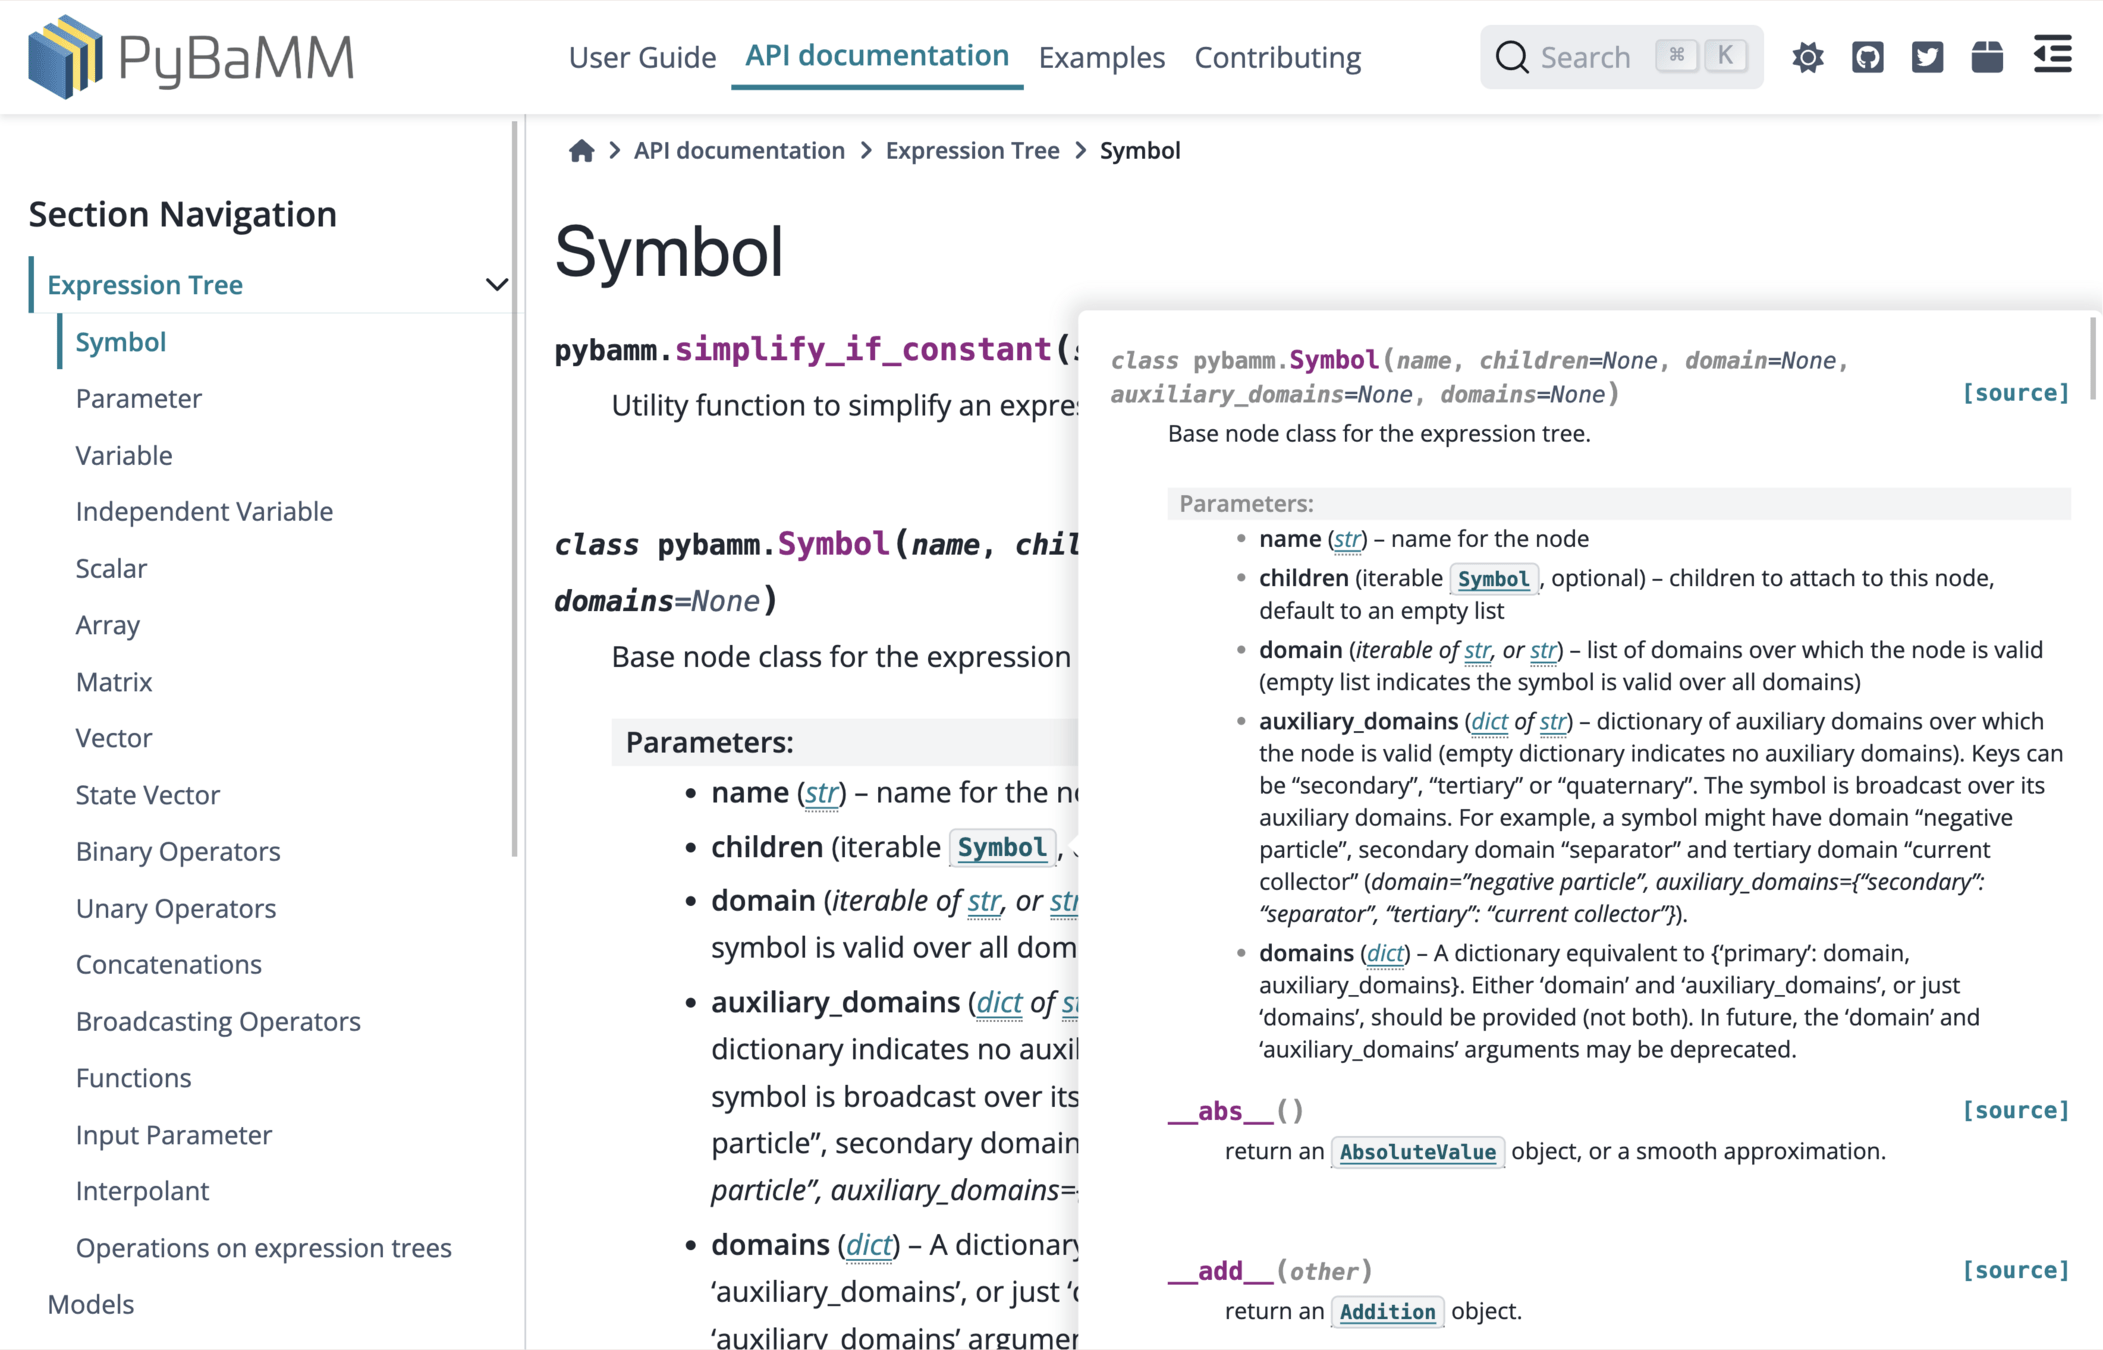Switch to the Examples tab

(1101, 58)
